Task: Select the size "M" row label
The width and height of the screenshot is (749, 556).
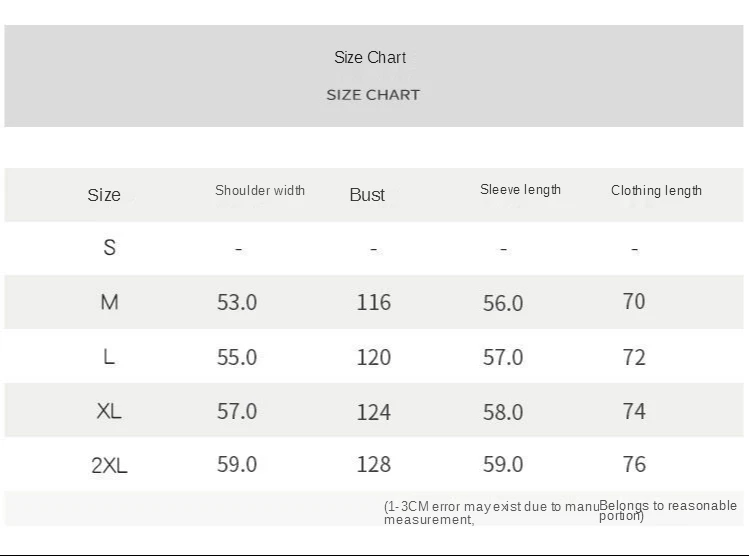Action: 109,302
